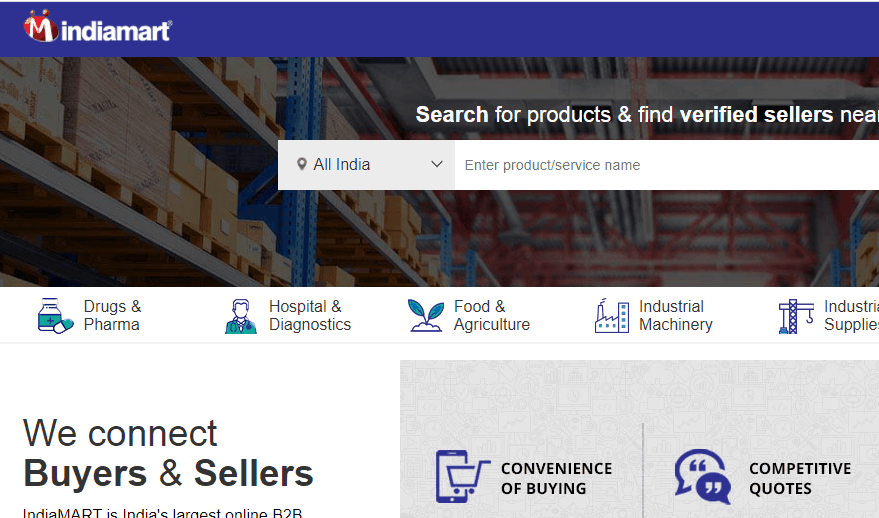The image size is (879, 518).
Task: Click the We connect Buyers & Sellers heading
Action: pyautogui.click(x=168, y=453)
